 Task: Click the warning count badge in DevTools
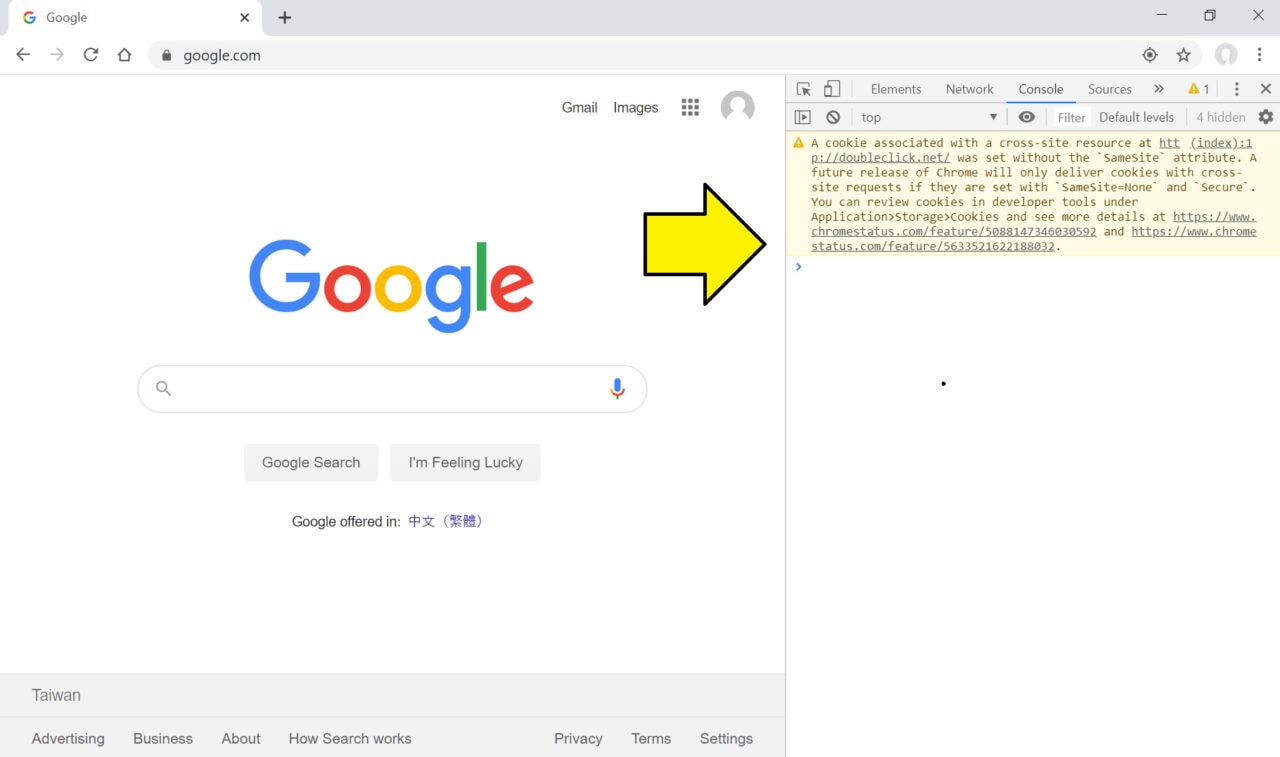(1199, 89)
